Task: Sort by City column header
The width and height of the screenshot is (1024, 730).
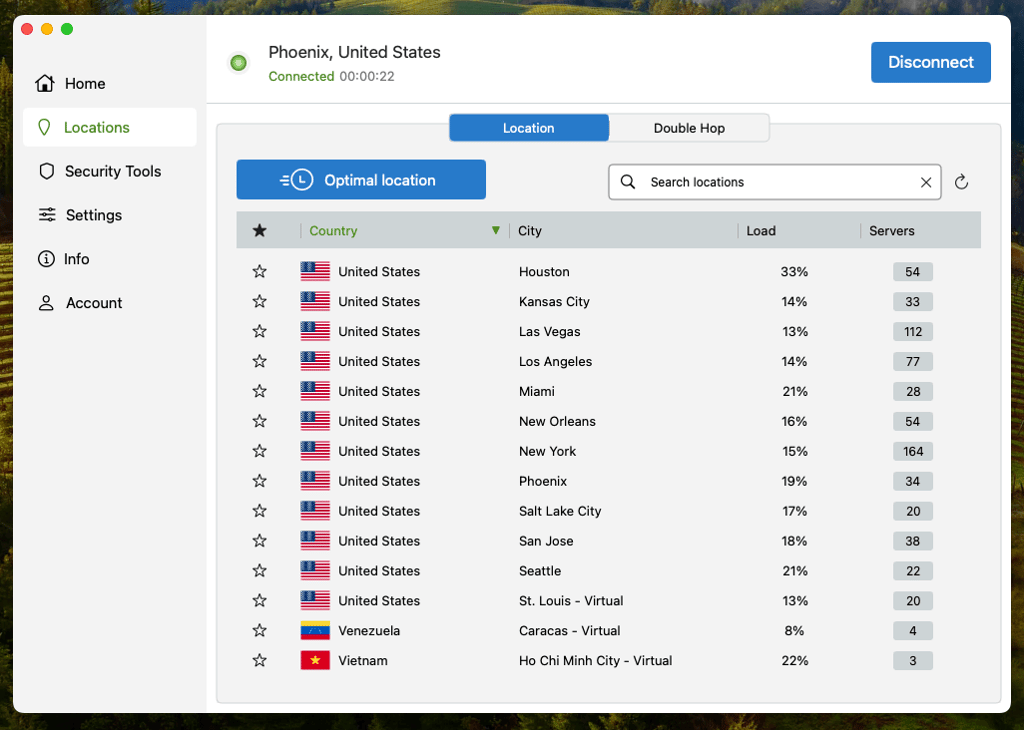Action: [530, 230]
